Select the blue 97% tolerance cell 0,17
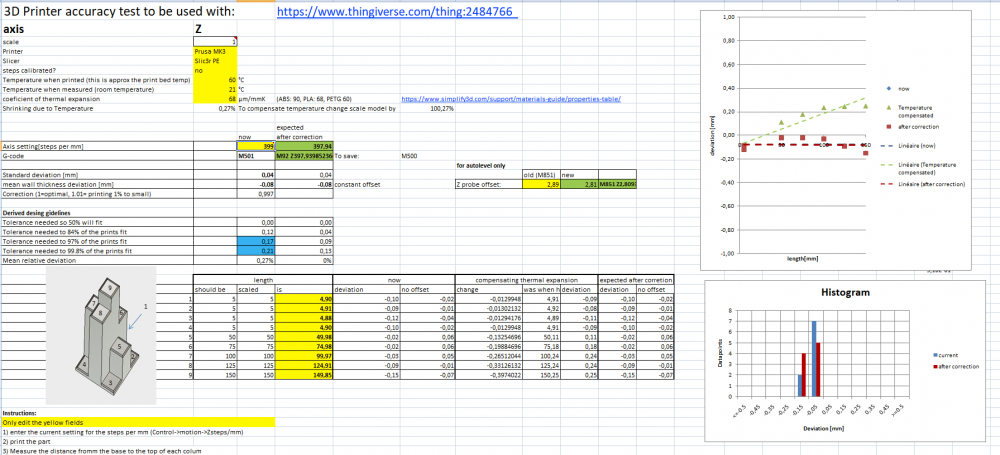This screenshot has width=1000, height=455. [x=256, y=242]
